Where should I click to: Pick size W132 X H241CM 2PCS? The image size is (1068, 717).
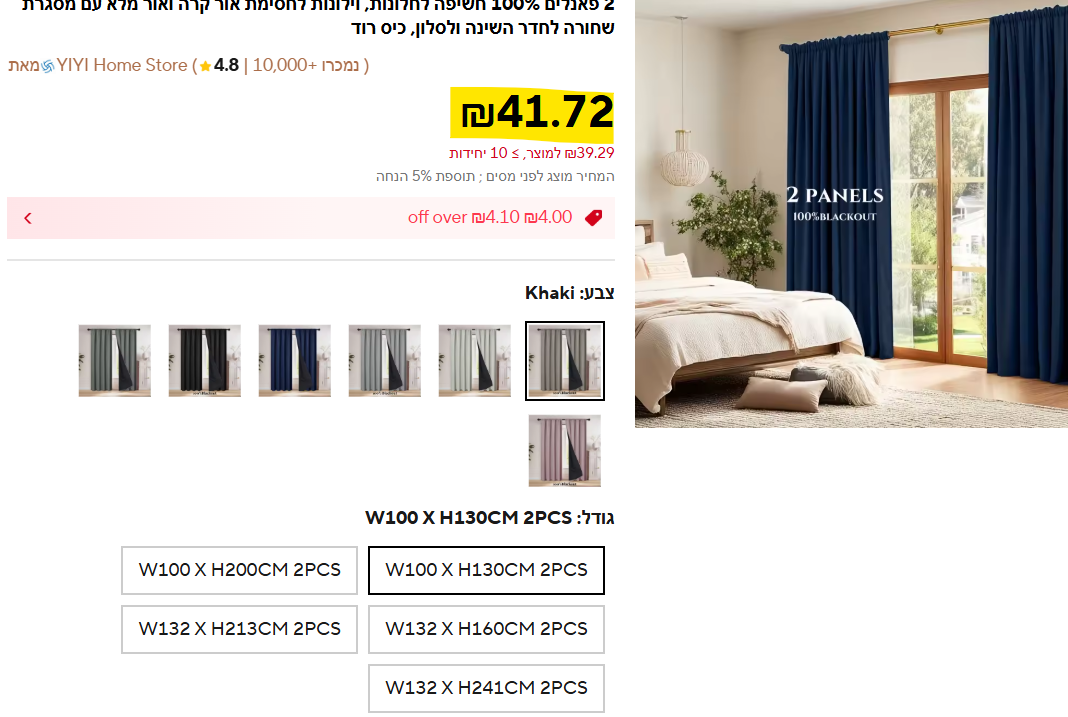click(486, 688)
